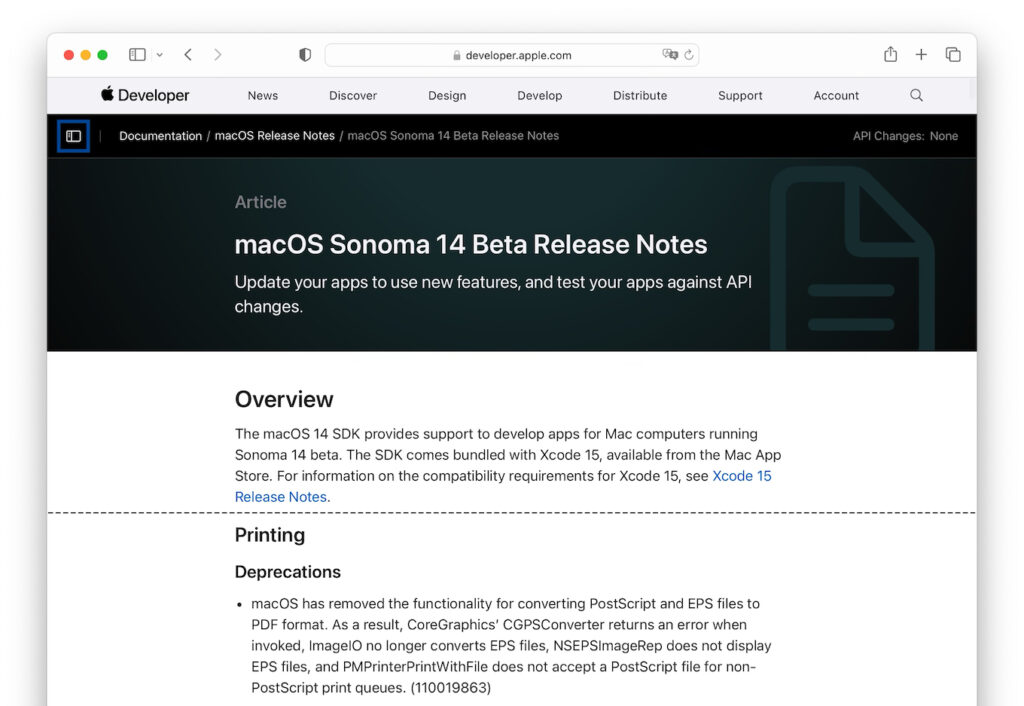Reload the page with the refresh icon
This screenshot has width=1024, height=706.
tap(687, 55)
